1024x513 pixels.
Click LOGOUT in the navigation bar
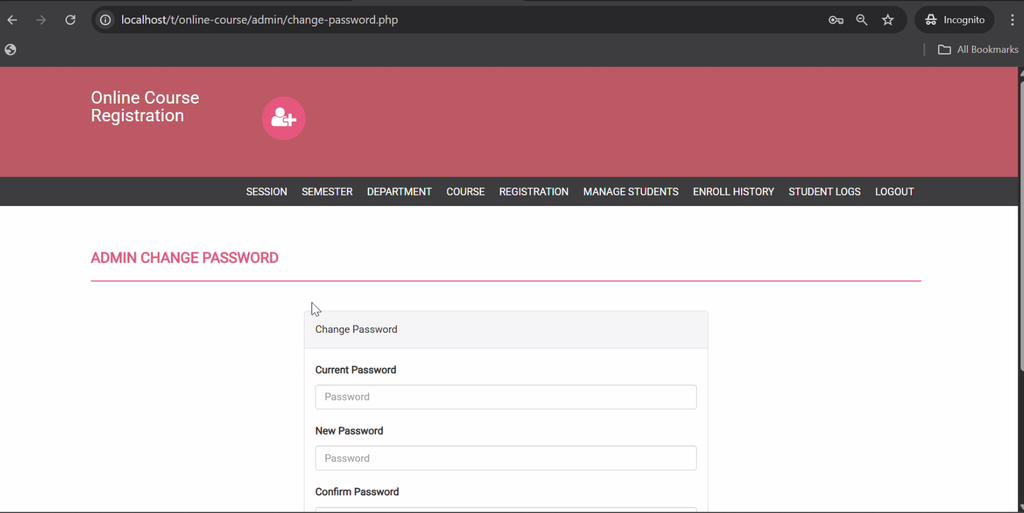(894, 192)
